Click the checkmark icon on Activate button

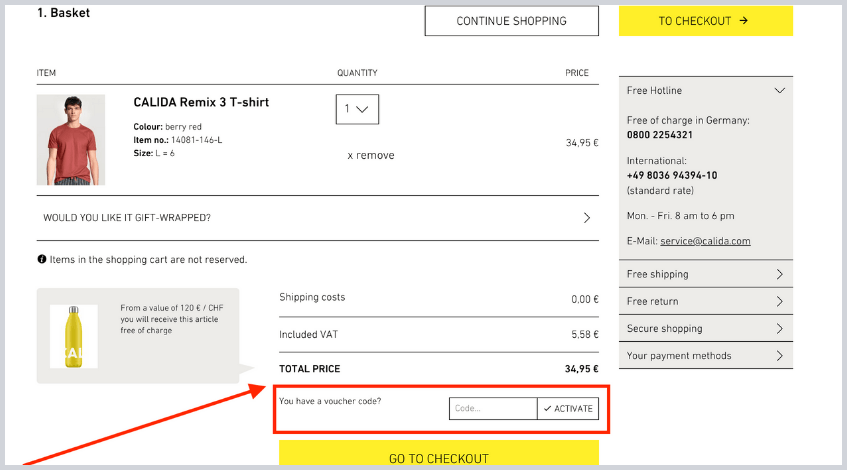pyautogui.click(x=548, y=408)
